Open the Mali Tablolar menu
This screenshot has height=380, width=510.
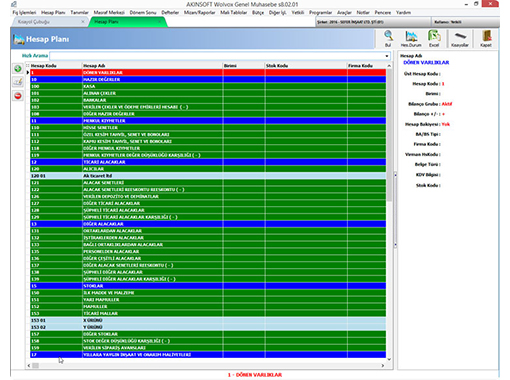pyautogui.click(x=234, y=13)
